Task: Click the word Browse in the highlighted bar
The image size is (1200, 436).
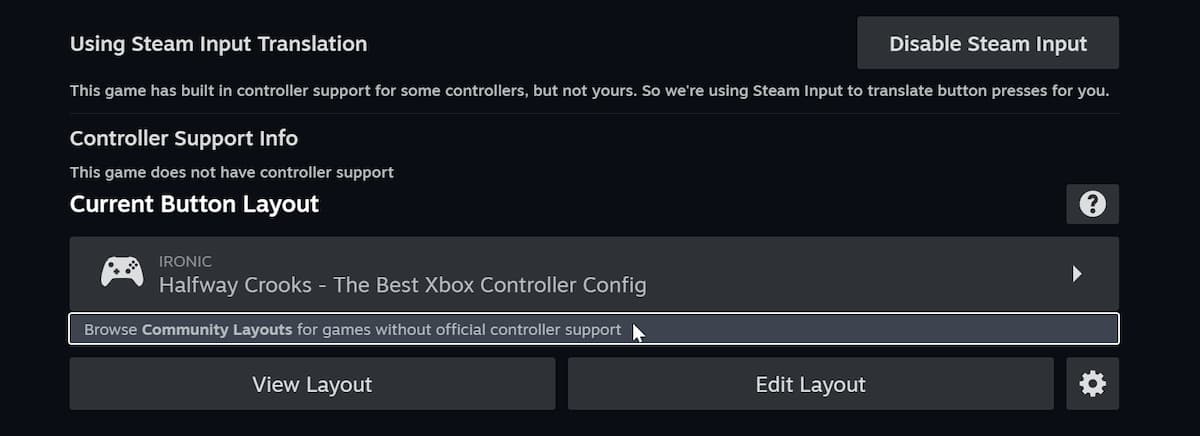Action: (110, 329)
